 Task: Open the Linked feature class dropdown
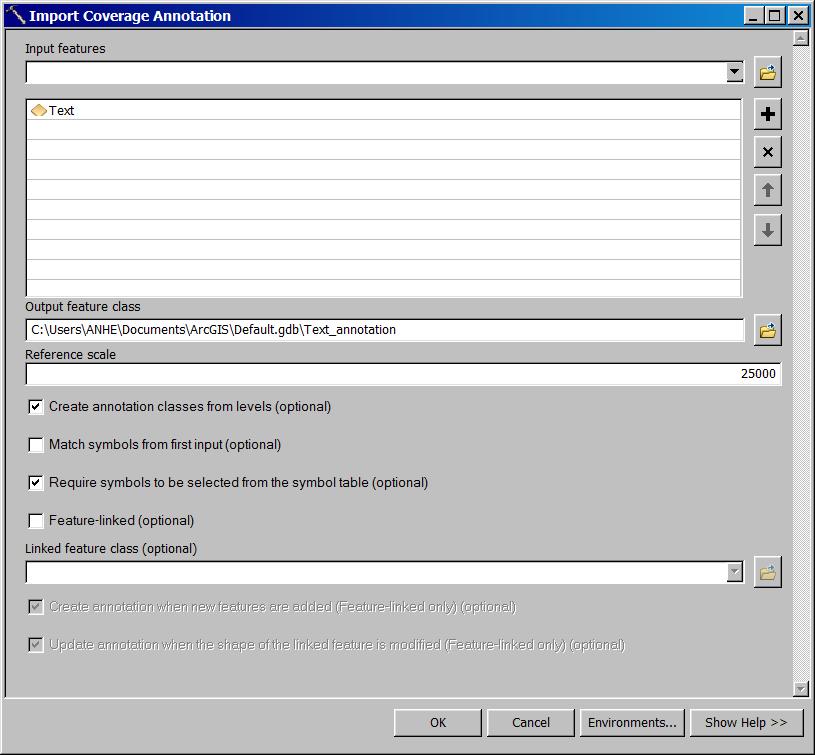(x=734, y=573)
